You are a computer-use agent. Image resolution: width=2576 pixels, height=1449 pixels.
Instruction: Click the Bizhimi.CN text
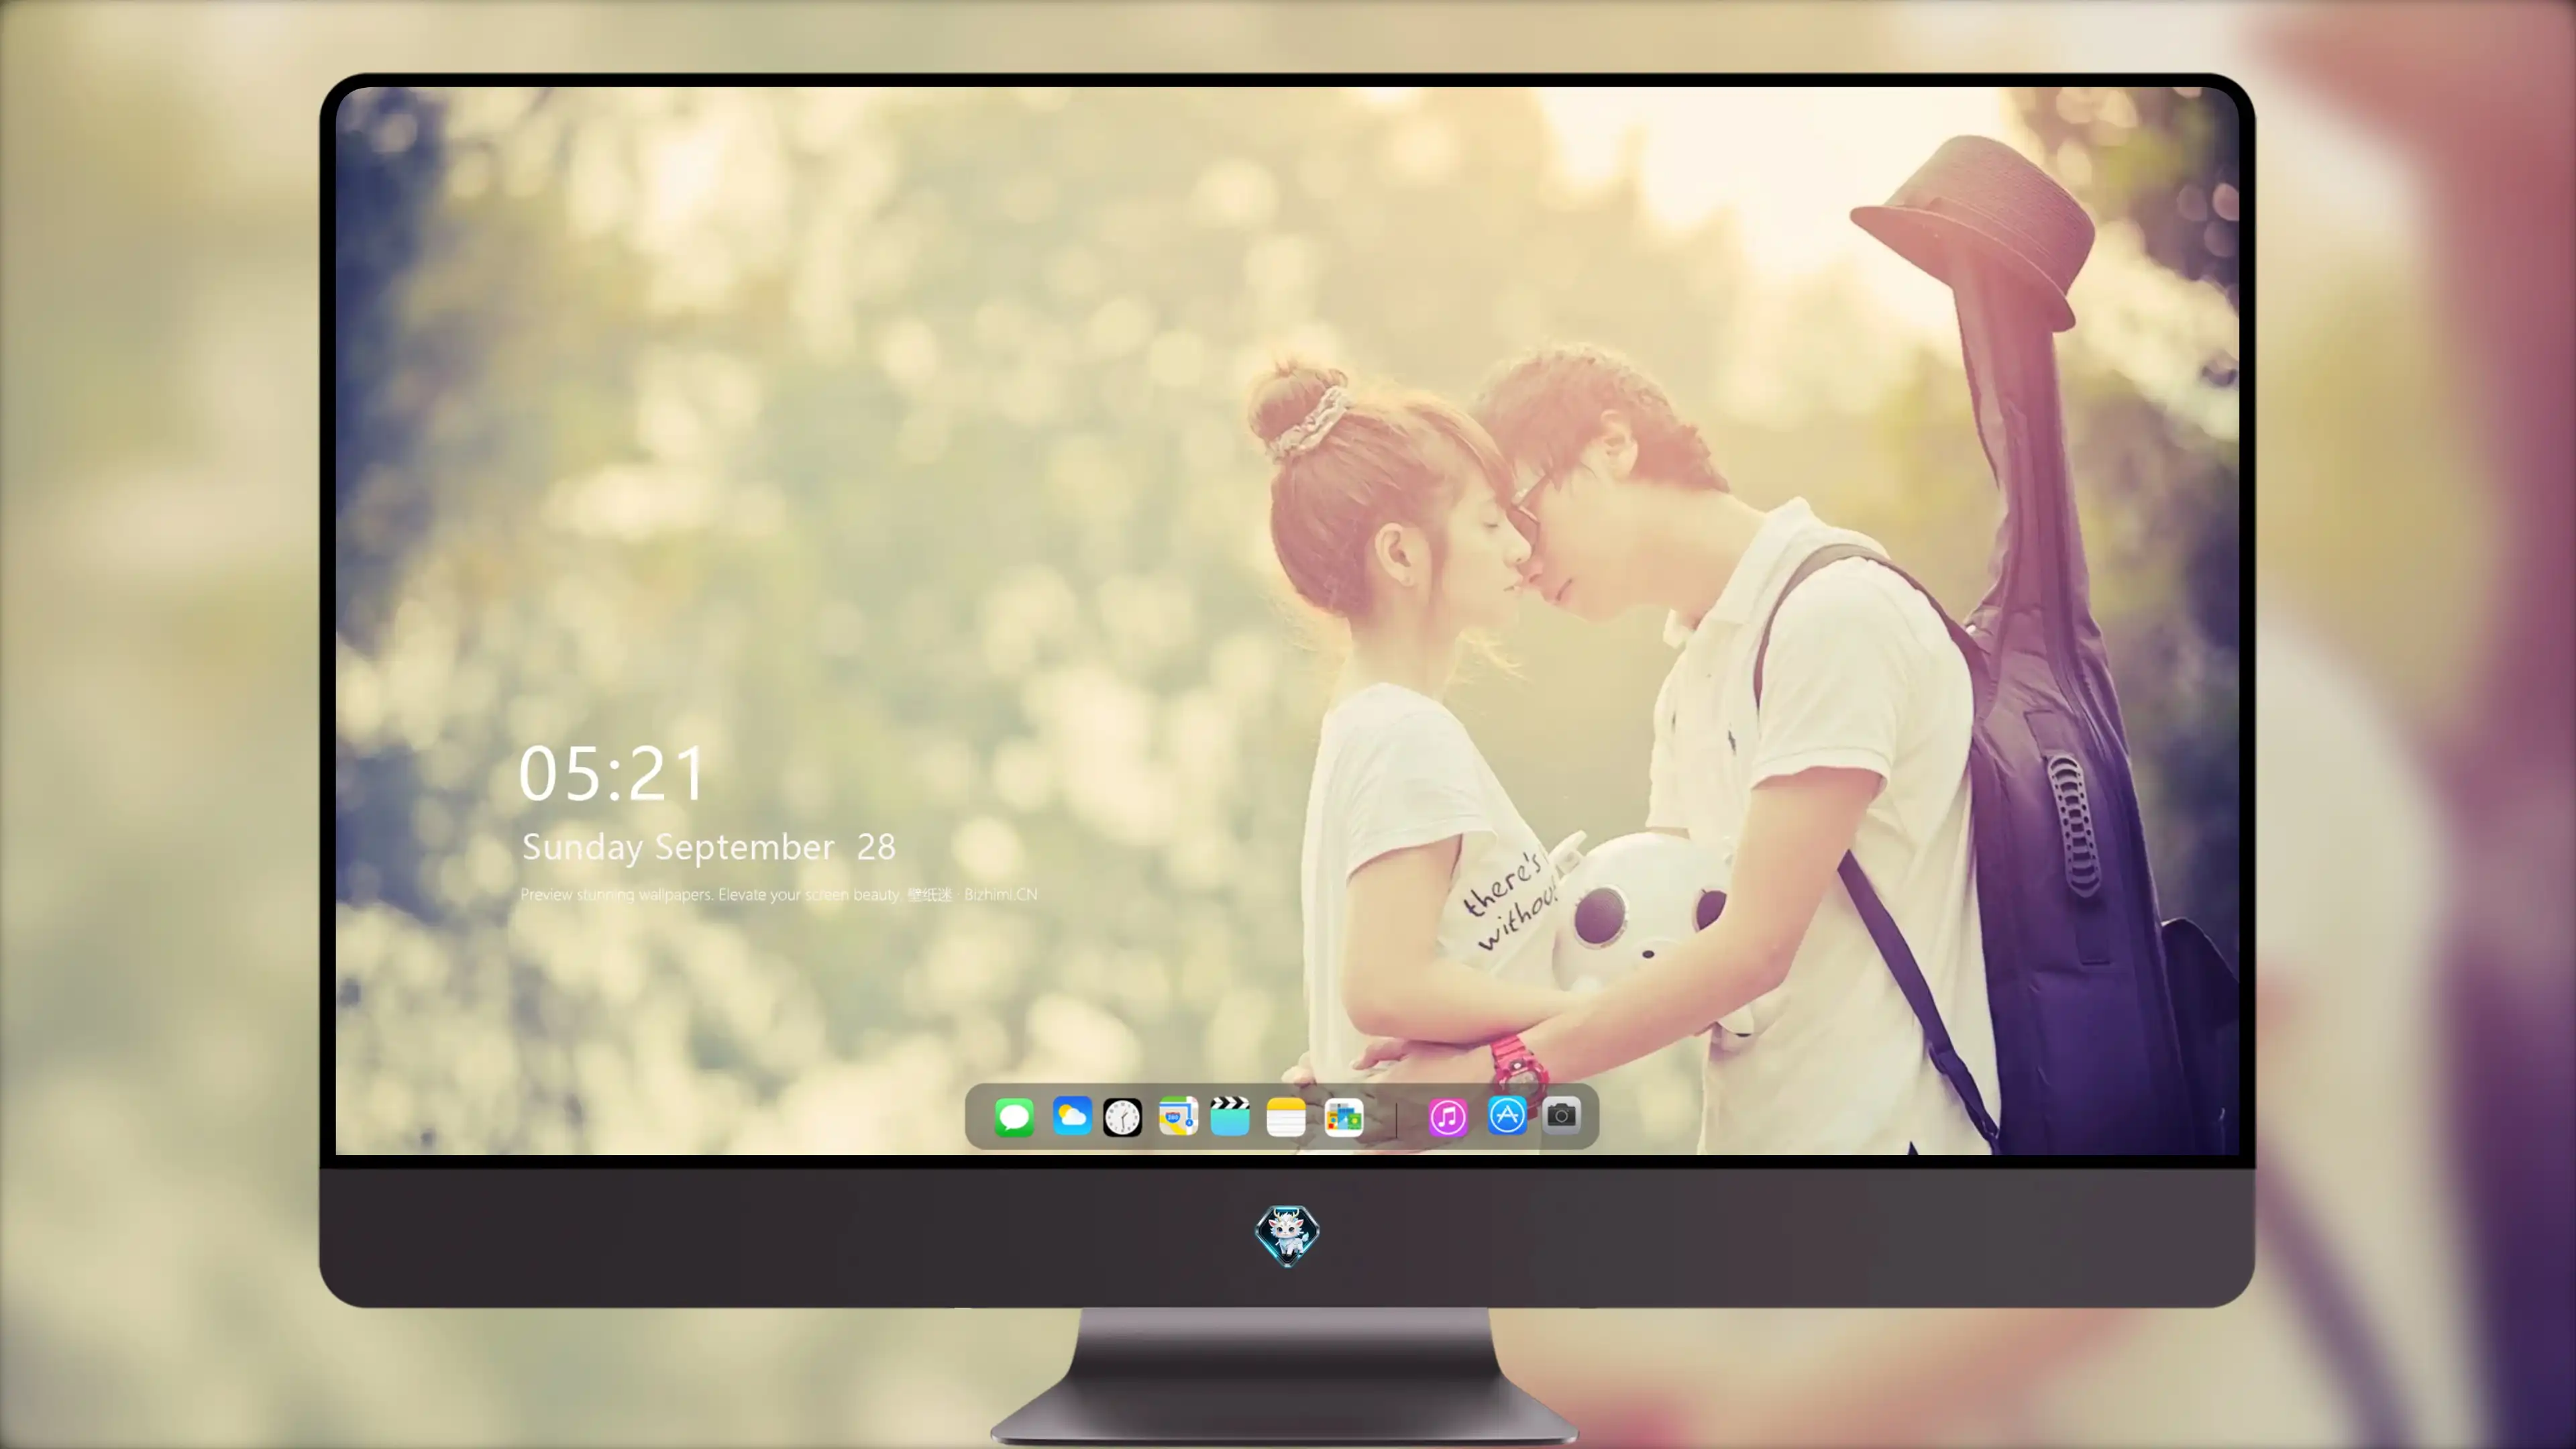(1000, 895)
